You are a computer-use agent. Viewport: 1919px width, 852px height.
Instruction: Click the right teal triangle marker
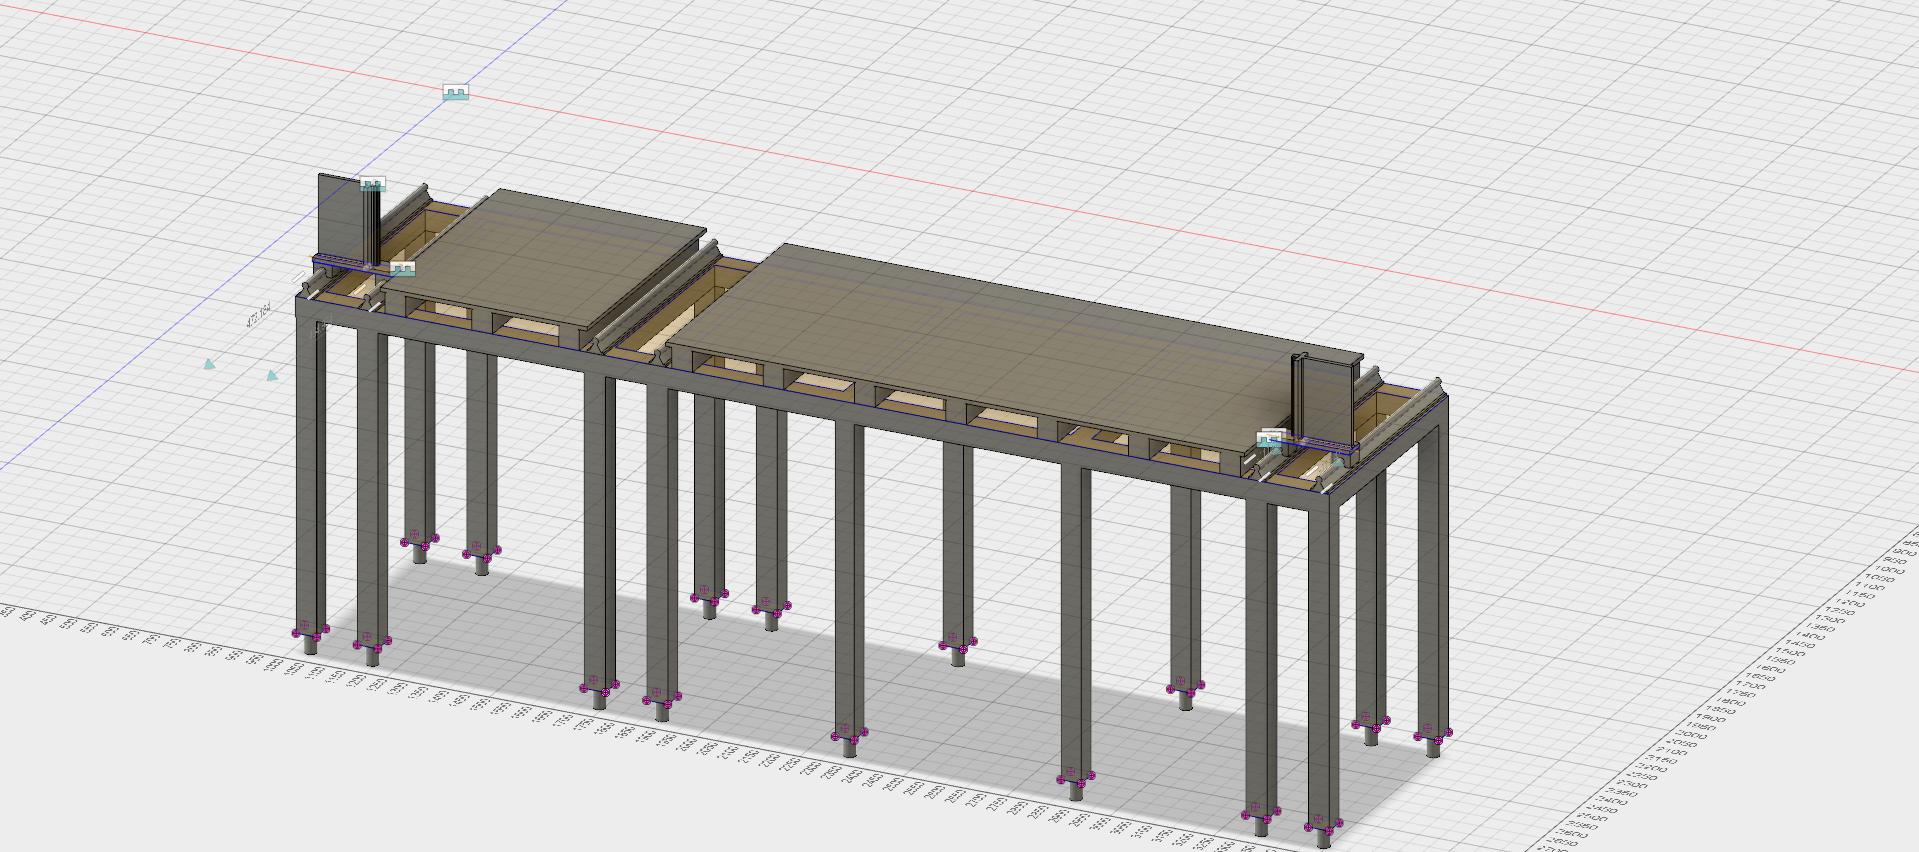click(273, 375)
